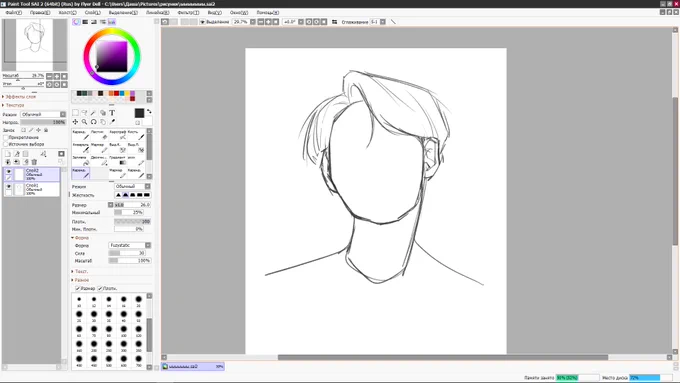680x383 pixels.
Task: Select the Move tool with cross arrows
Action: (x=75, y=122)
